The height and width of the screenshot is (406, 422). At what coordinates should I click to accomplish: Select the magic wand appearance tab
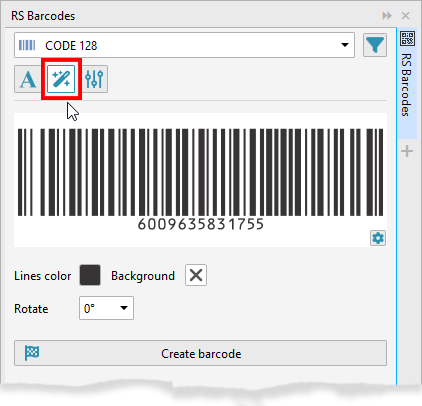61,79
